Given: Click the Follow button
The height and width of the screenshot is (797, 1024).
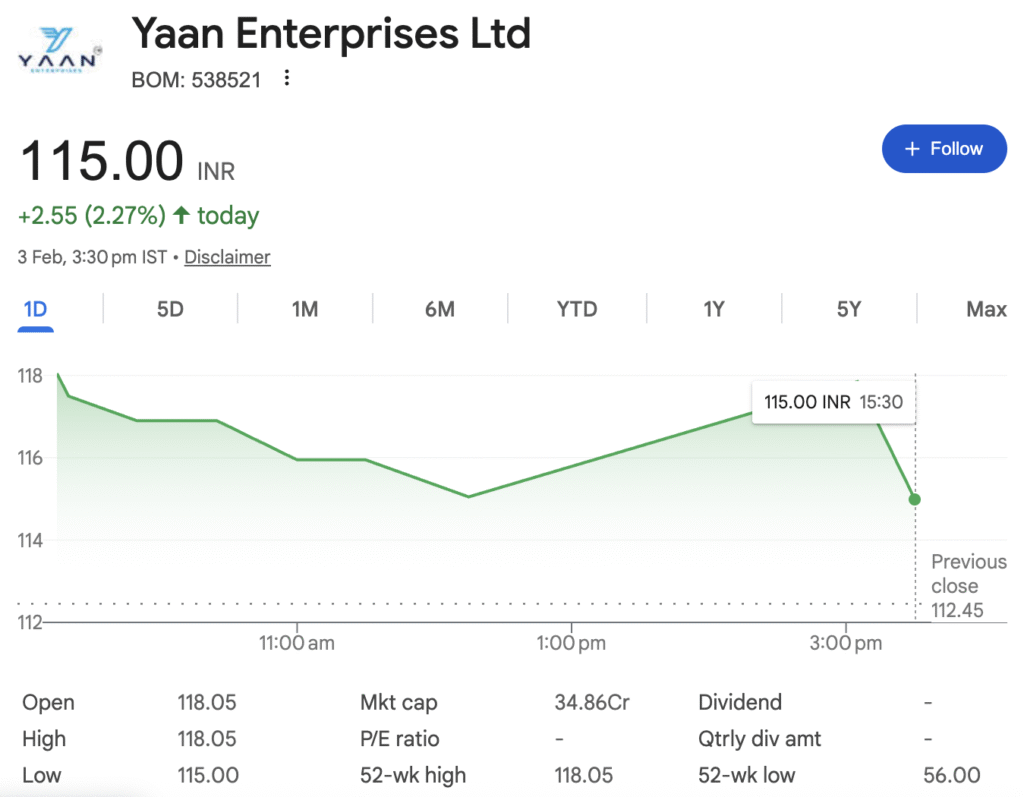Looking at the screenshot, I should tap(943, 149).
